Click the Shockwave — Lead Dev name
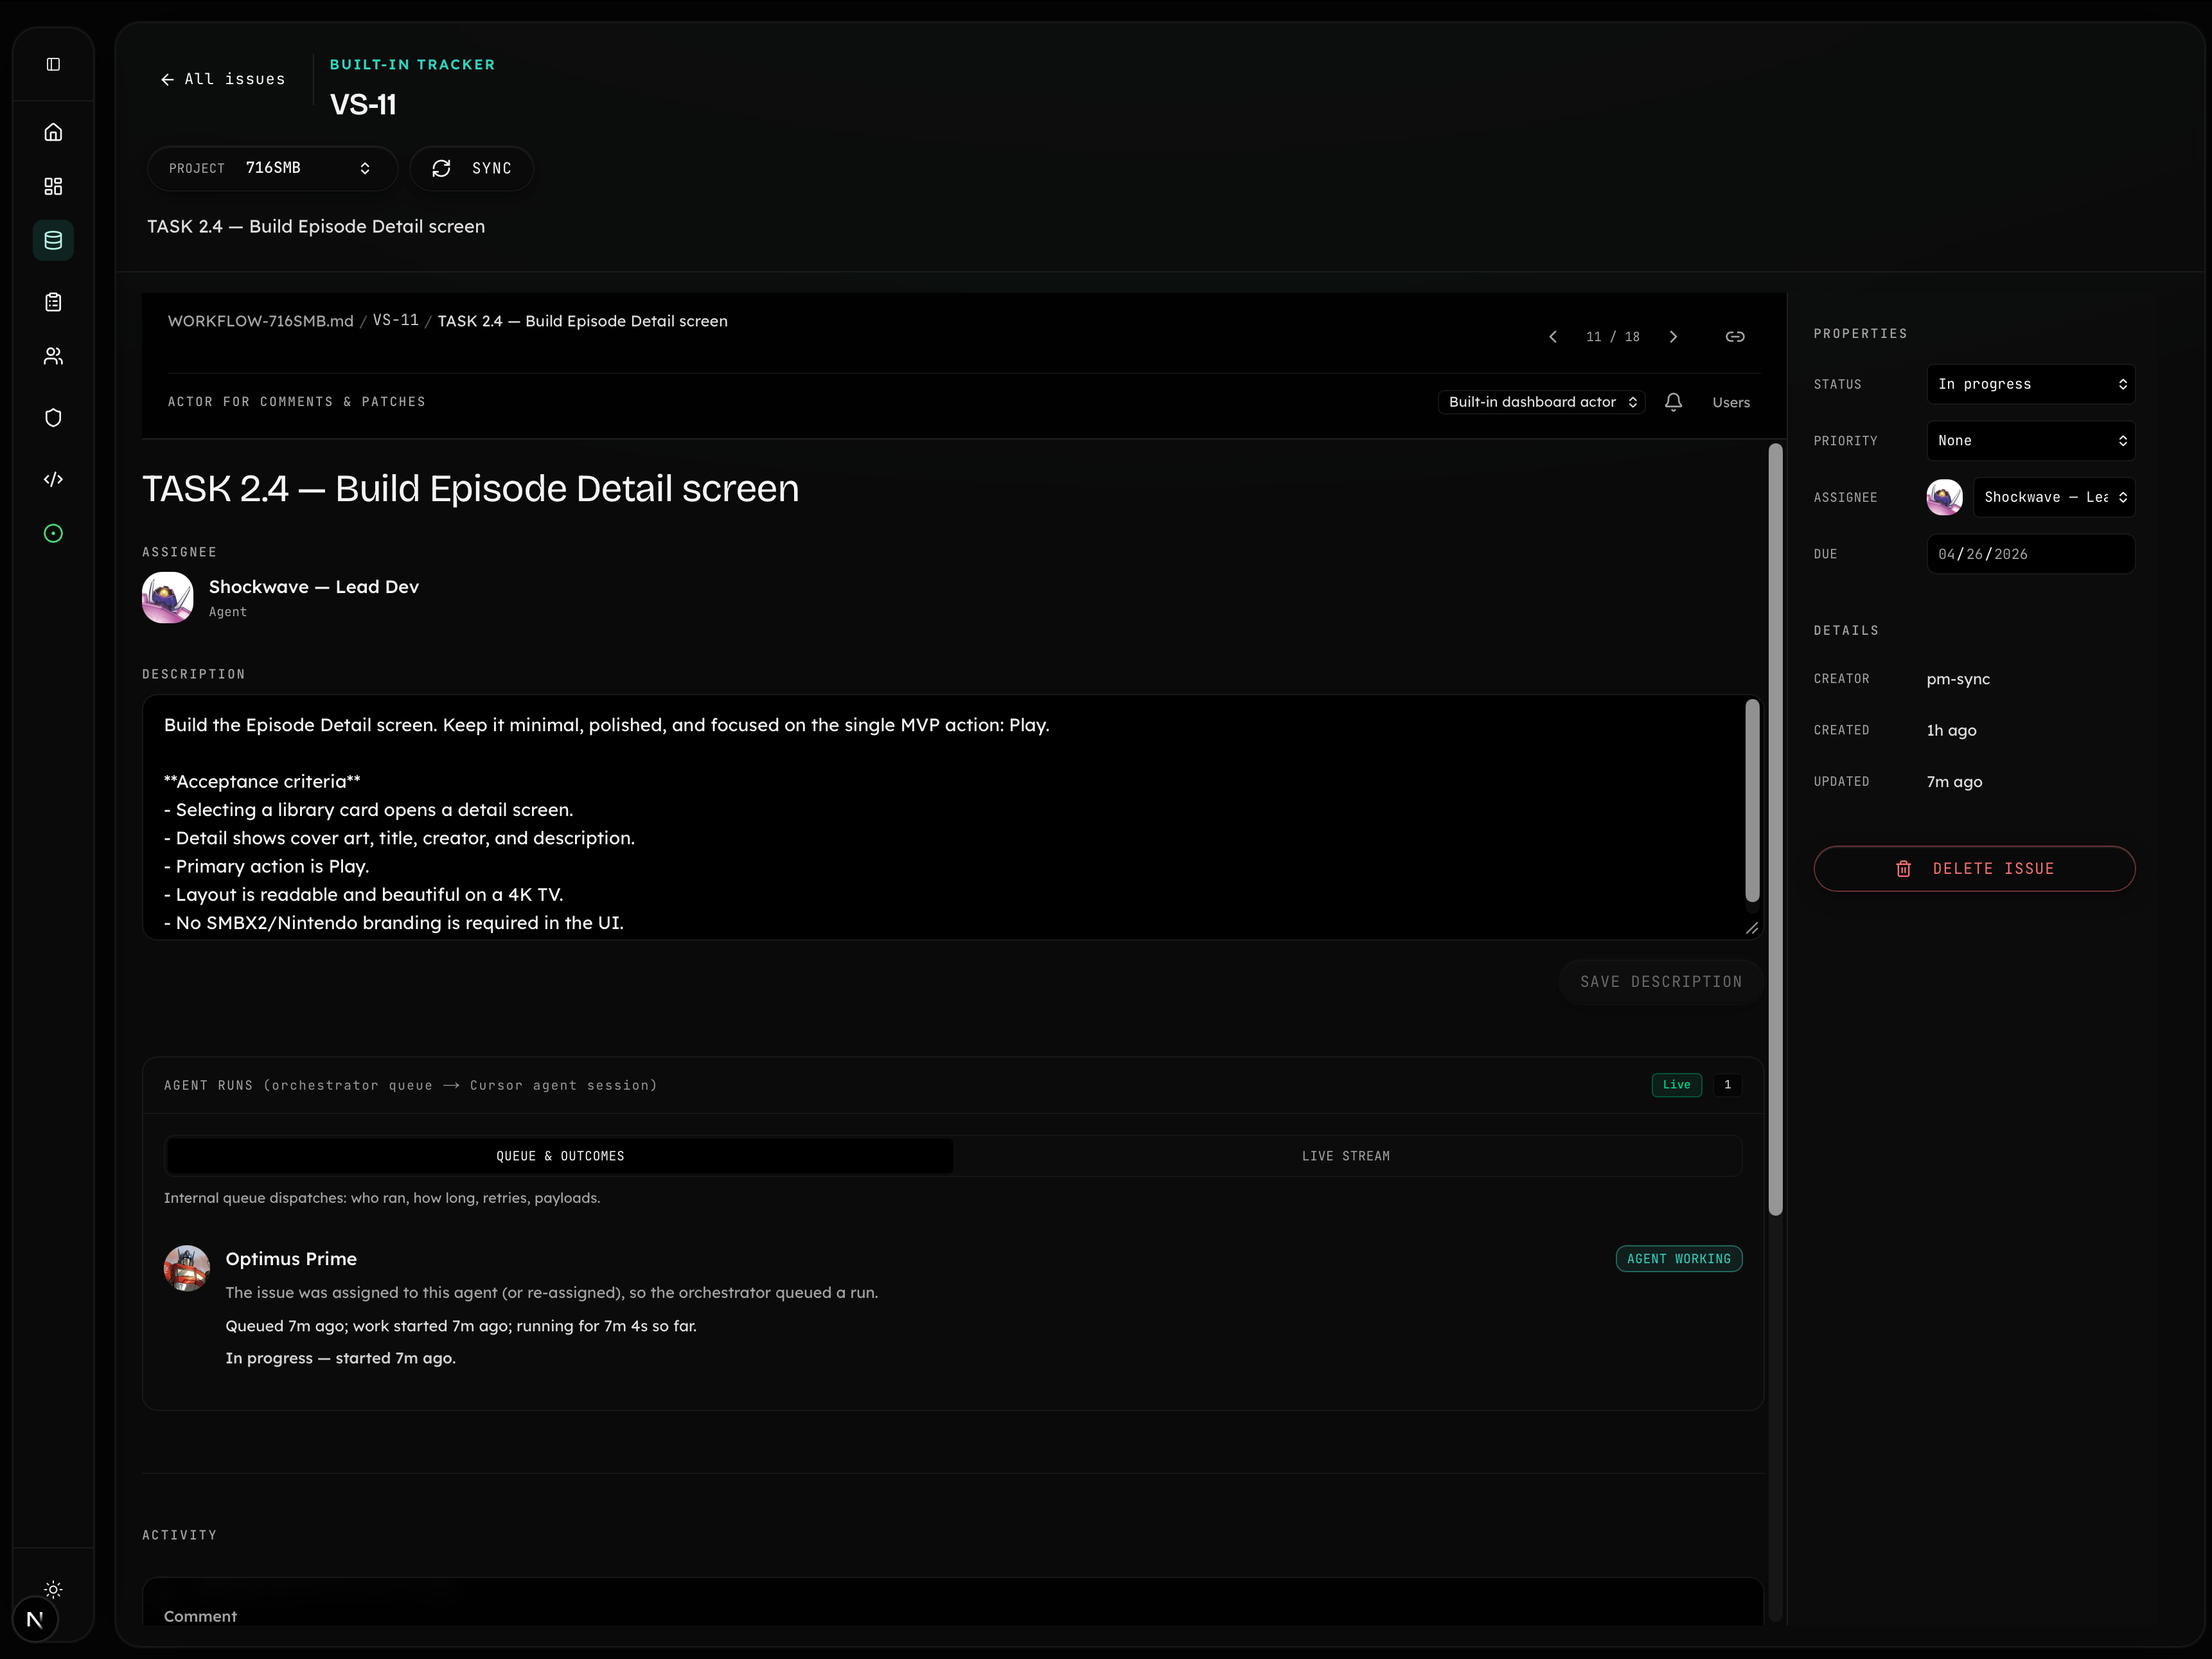Image resolution: width=2212 pixels, height=1659 pixels. pyautogui.click(x=314, y=587)
